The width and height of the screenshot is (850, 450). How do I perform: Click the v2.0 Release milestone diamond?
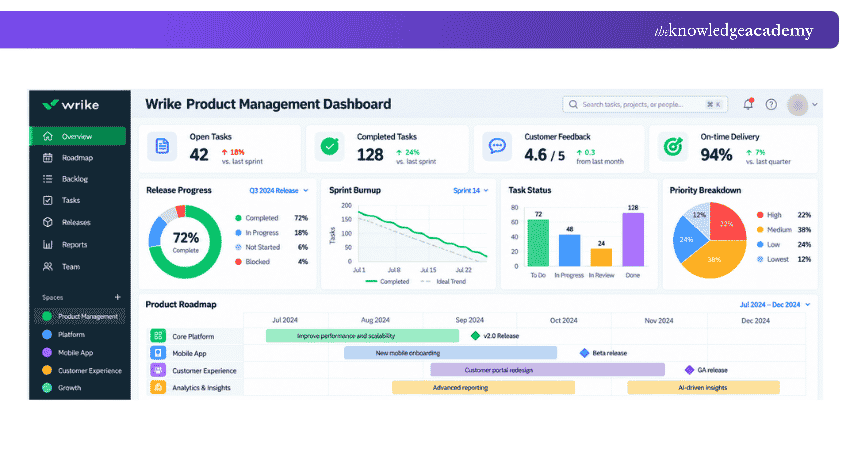pos(475,336)
